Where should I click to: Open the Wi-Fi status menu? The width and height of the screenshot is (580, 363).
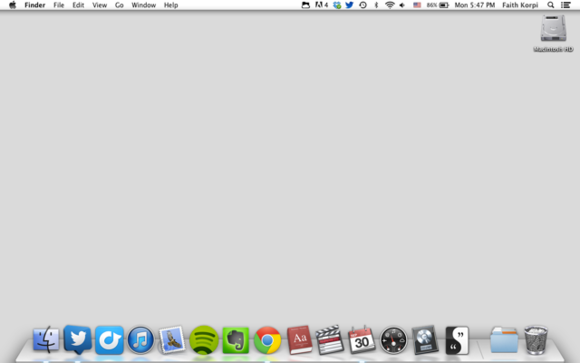390,5
